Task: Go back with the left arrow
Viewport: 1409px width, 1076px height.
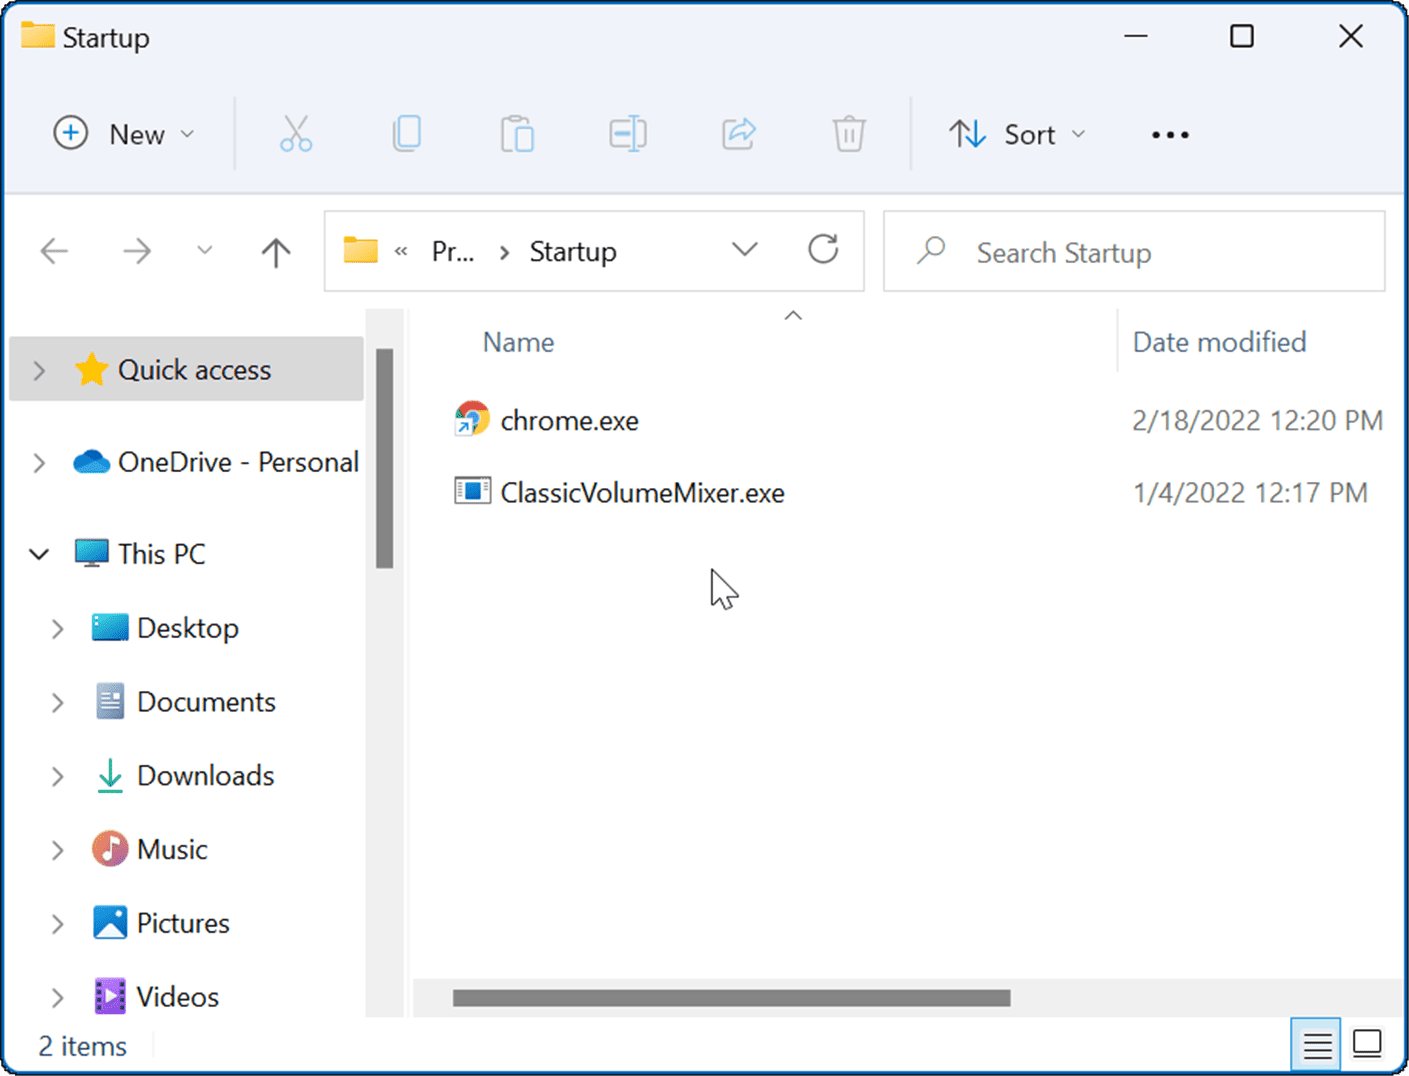Action: click(54, 251)
